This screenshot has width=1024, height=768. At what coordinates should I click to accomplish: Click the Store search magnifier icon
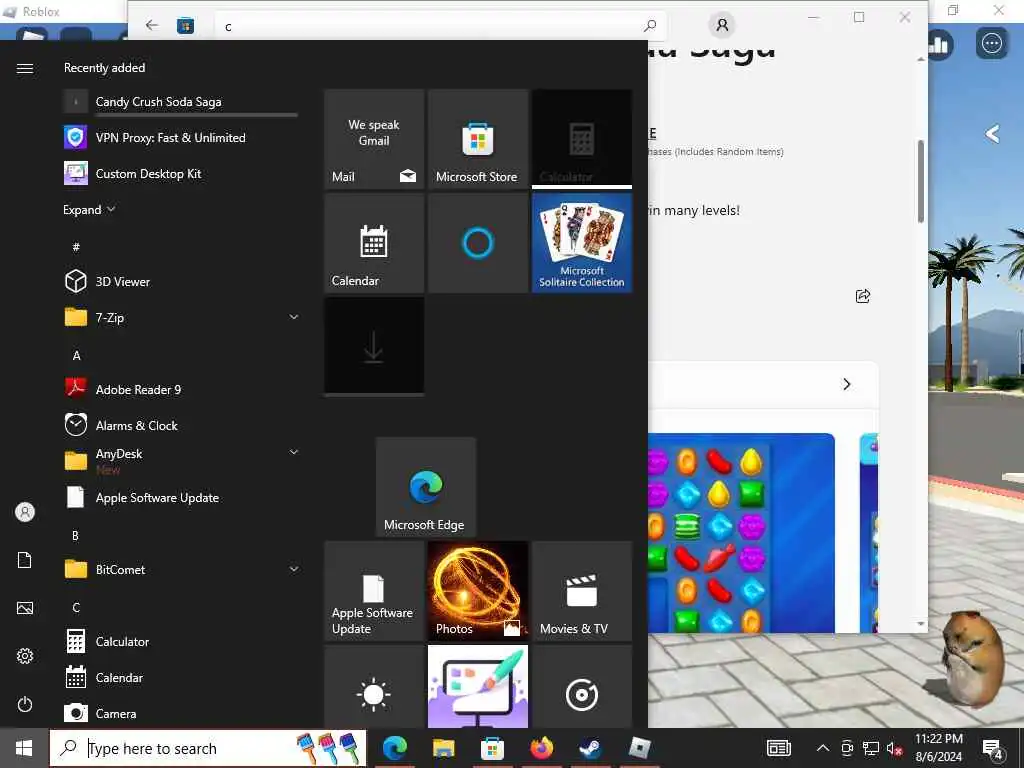[650, 26]
